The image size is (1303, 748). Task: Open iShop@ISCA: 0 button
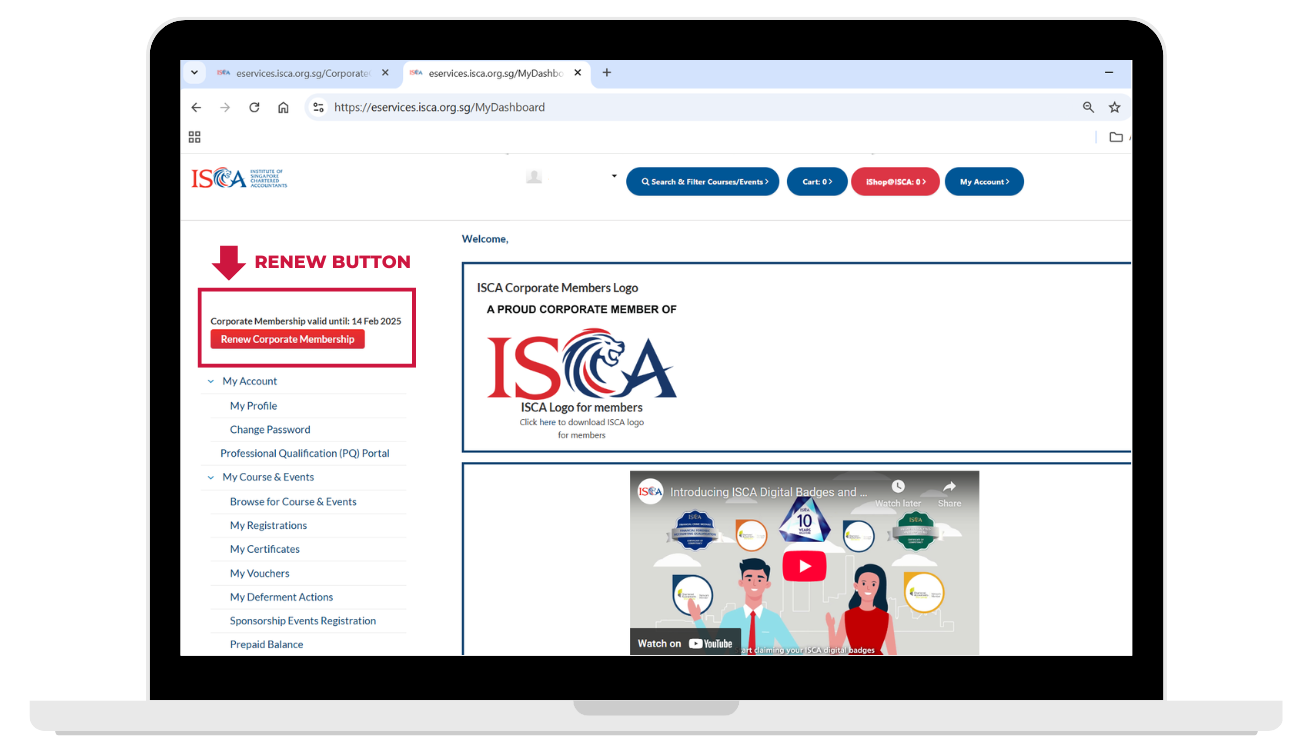click(x=895, y=182)
